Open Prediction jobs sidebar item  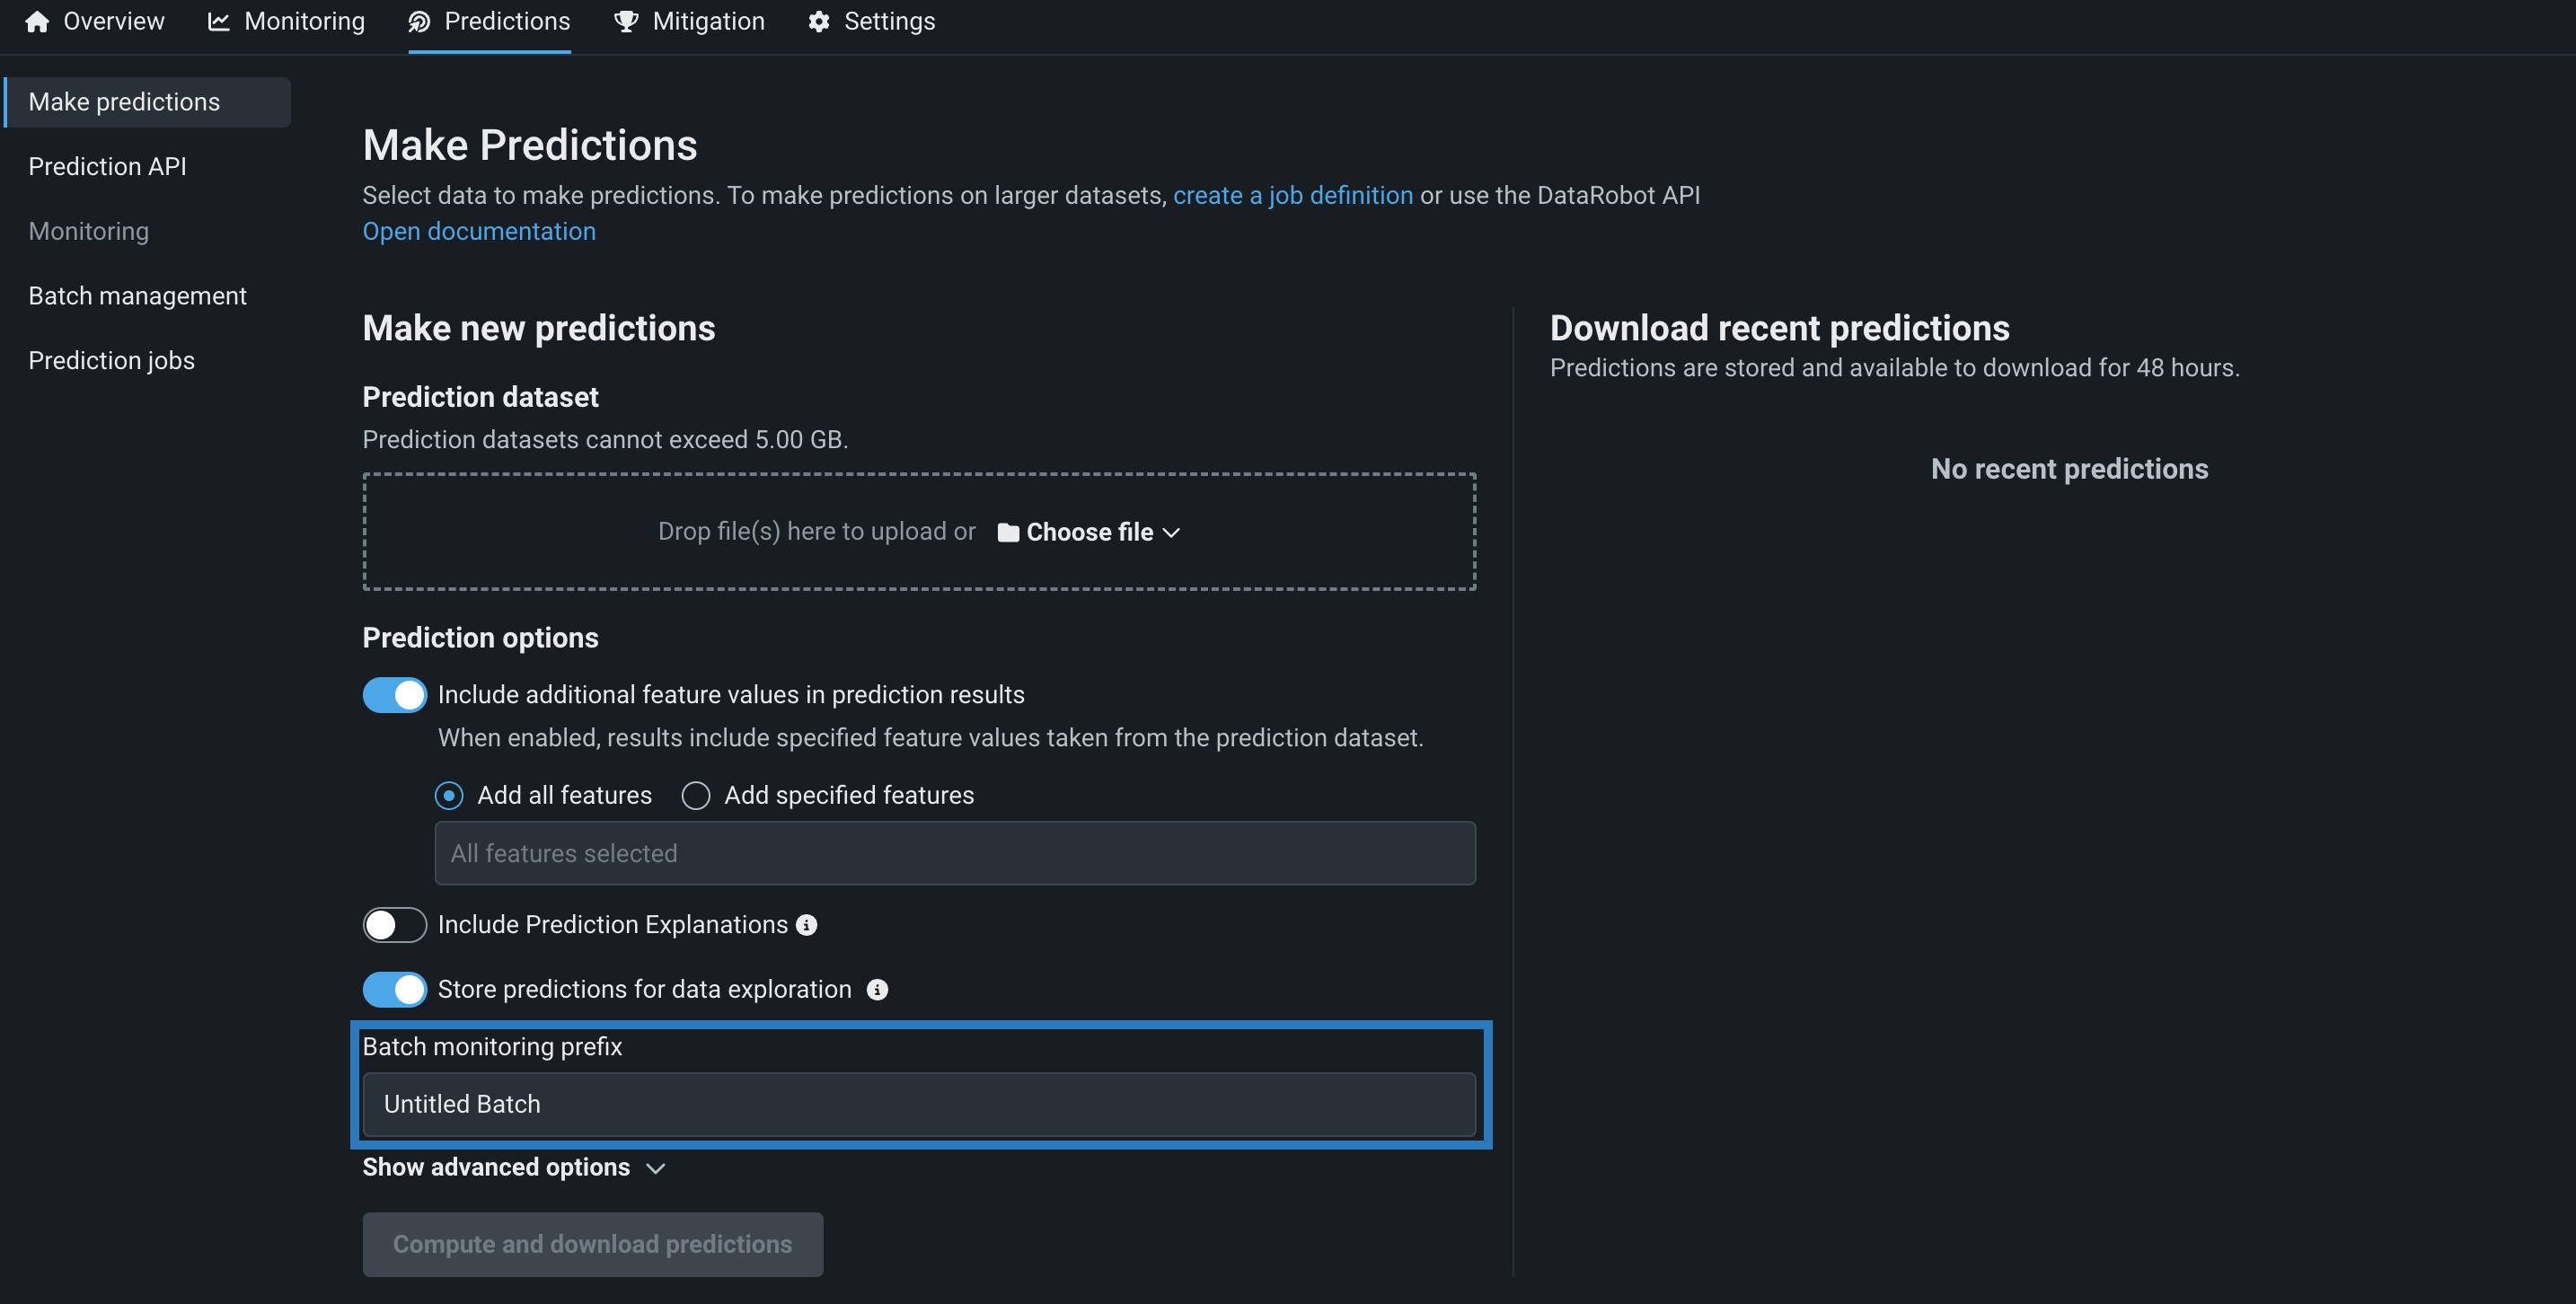[x=111, y=361]
